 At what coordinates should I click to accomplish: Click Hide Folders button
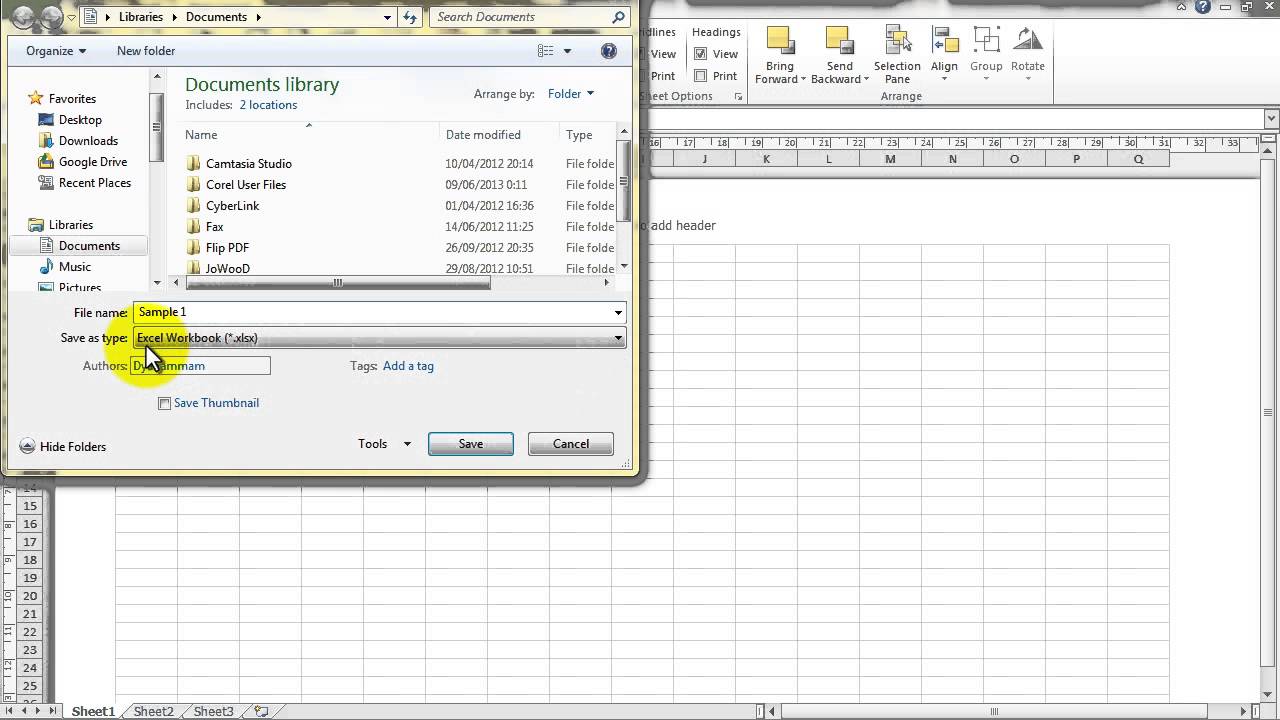(x=63, y=447)
